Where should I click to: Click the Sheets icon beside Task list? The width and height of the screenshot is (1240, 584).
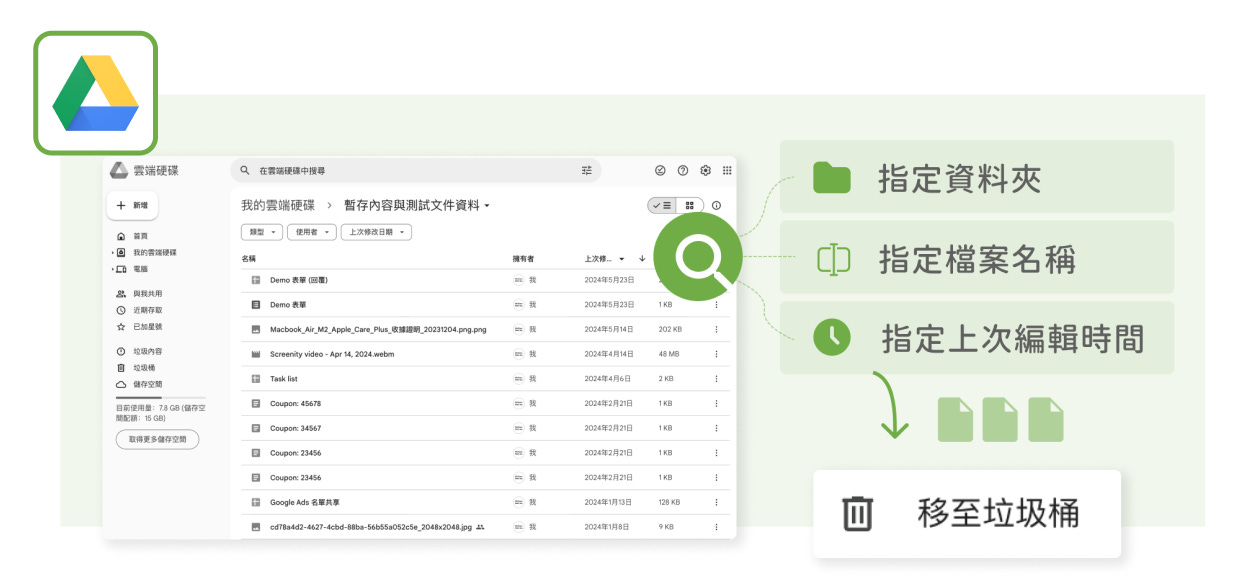pyautogui.click(x=256, y=379)
